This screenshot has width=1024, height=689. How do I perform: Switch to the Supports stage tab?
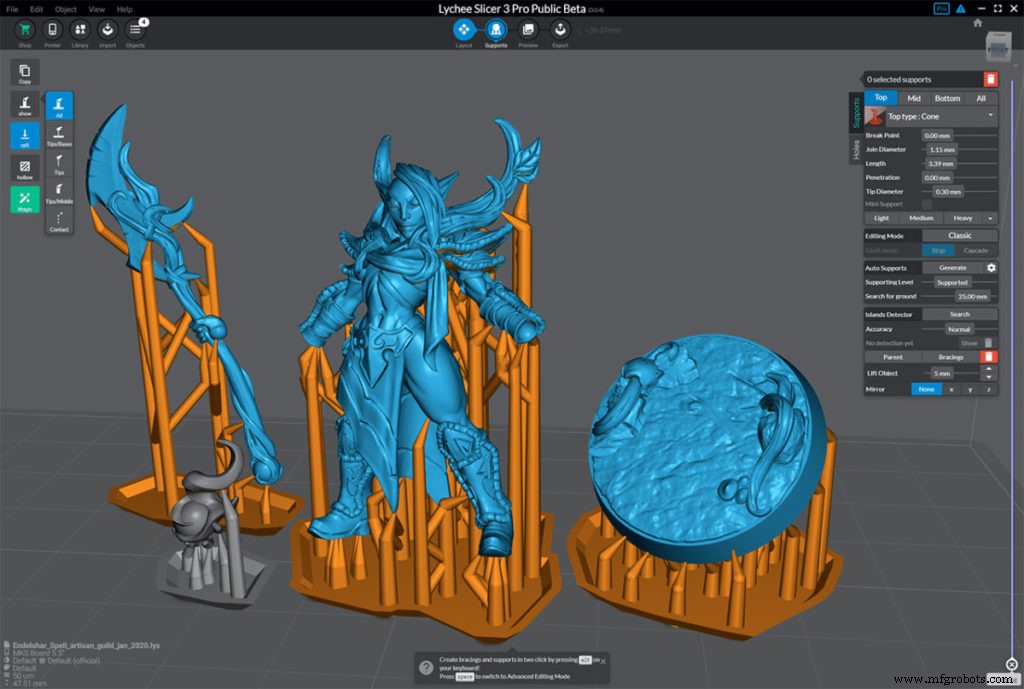click(x=496, y=31)
